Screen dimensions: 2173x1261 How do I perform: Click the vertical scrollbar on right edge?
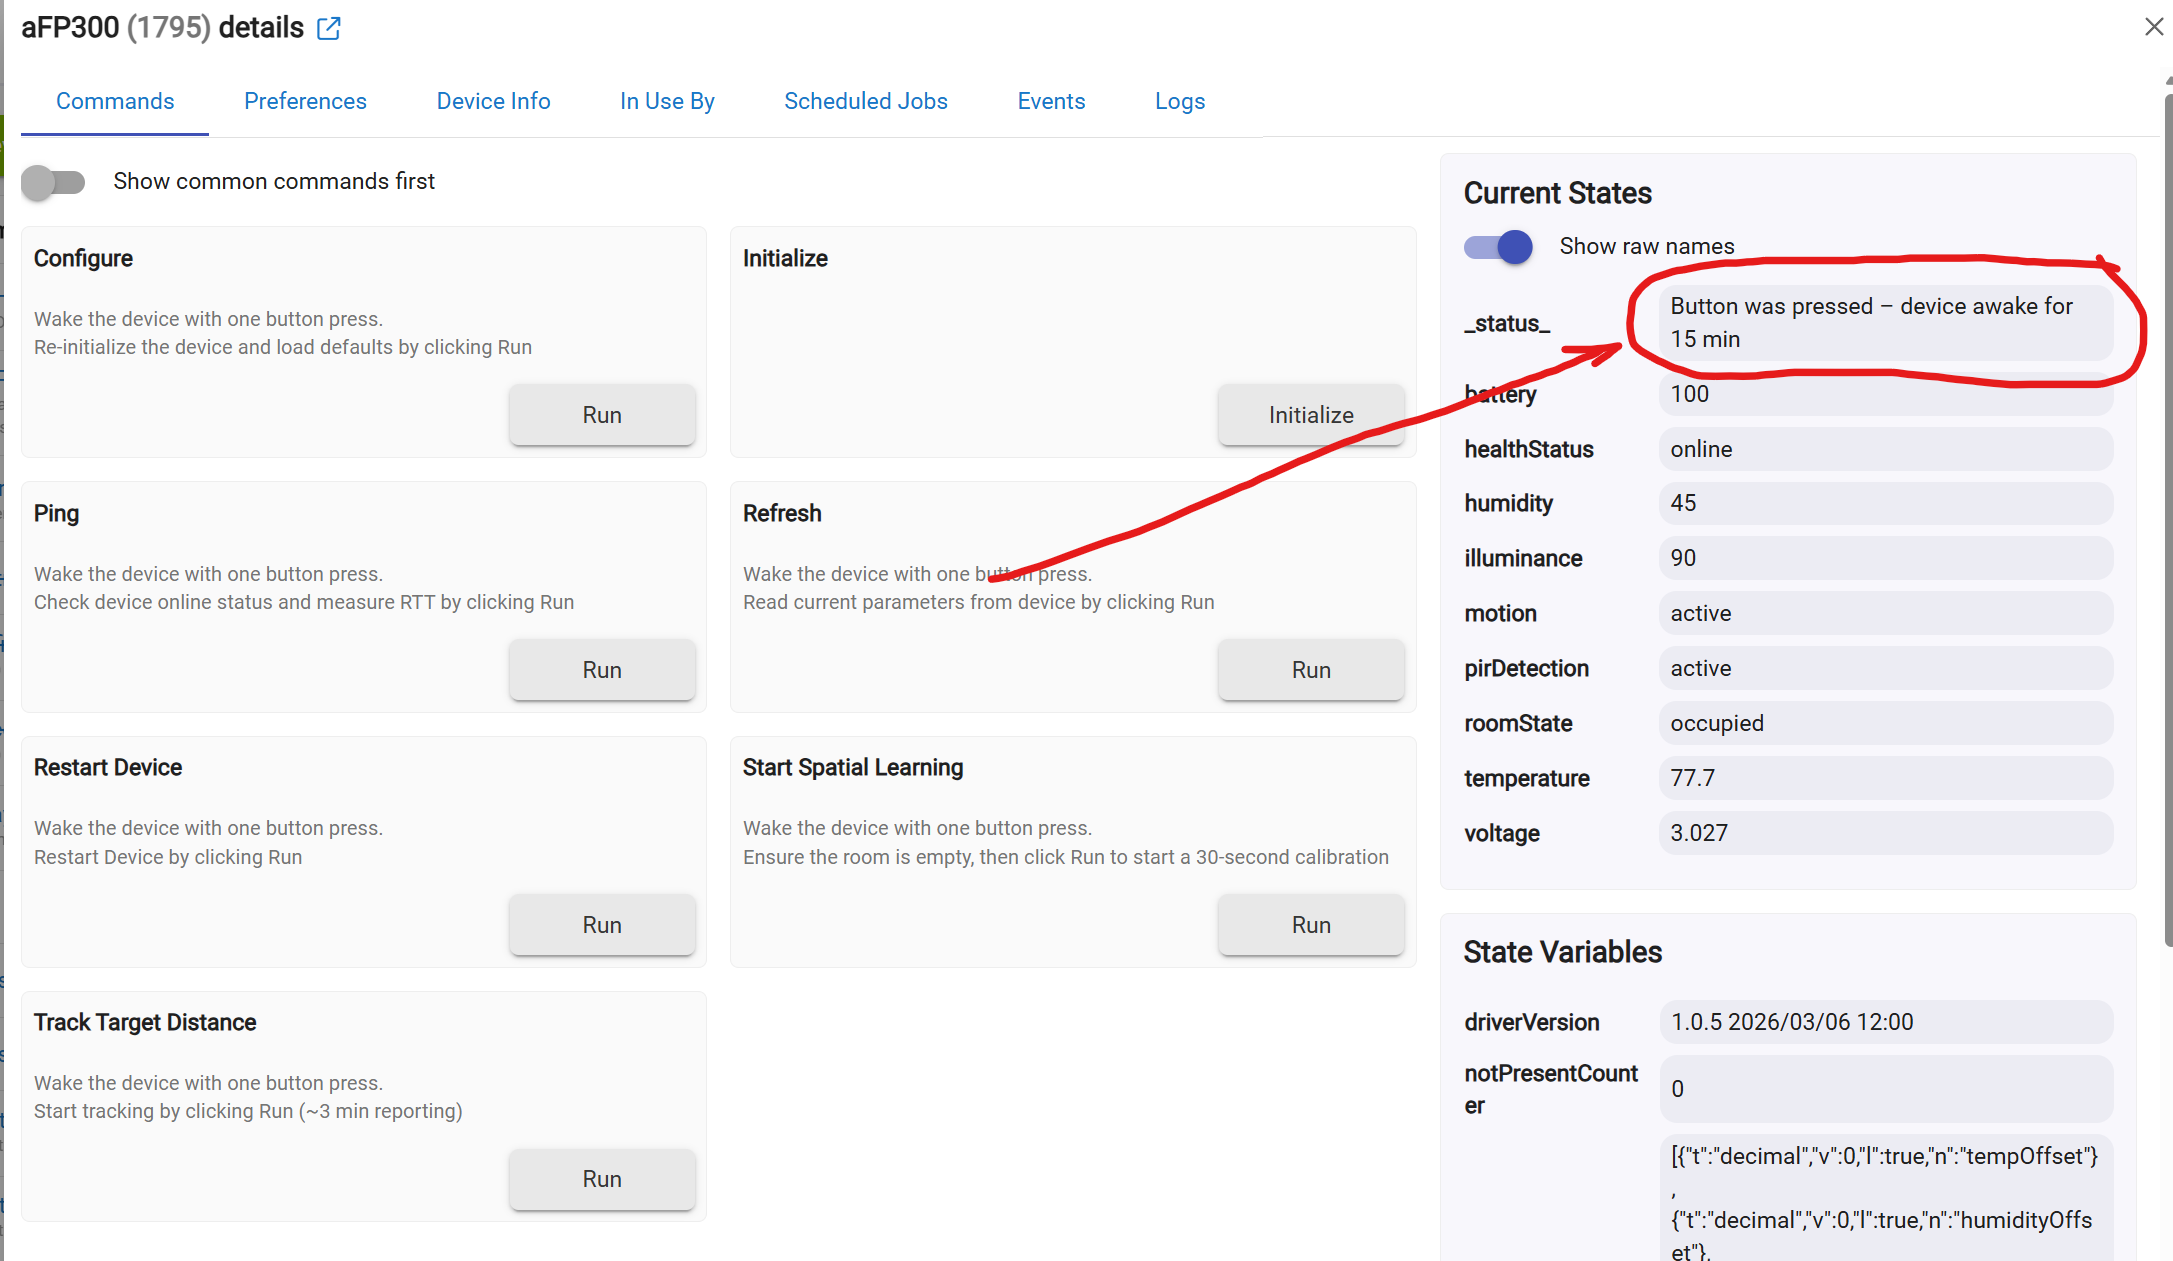point(2167,520)
